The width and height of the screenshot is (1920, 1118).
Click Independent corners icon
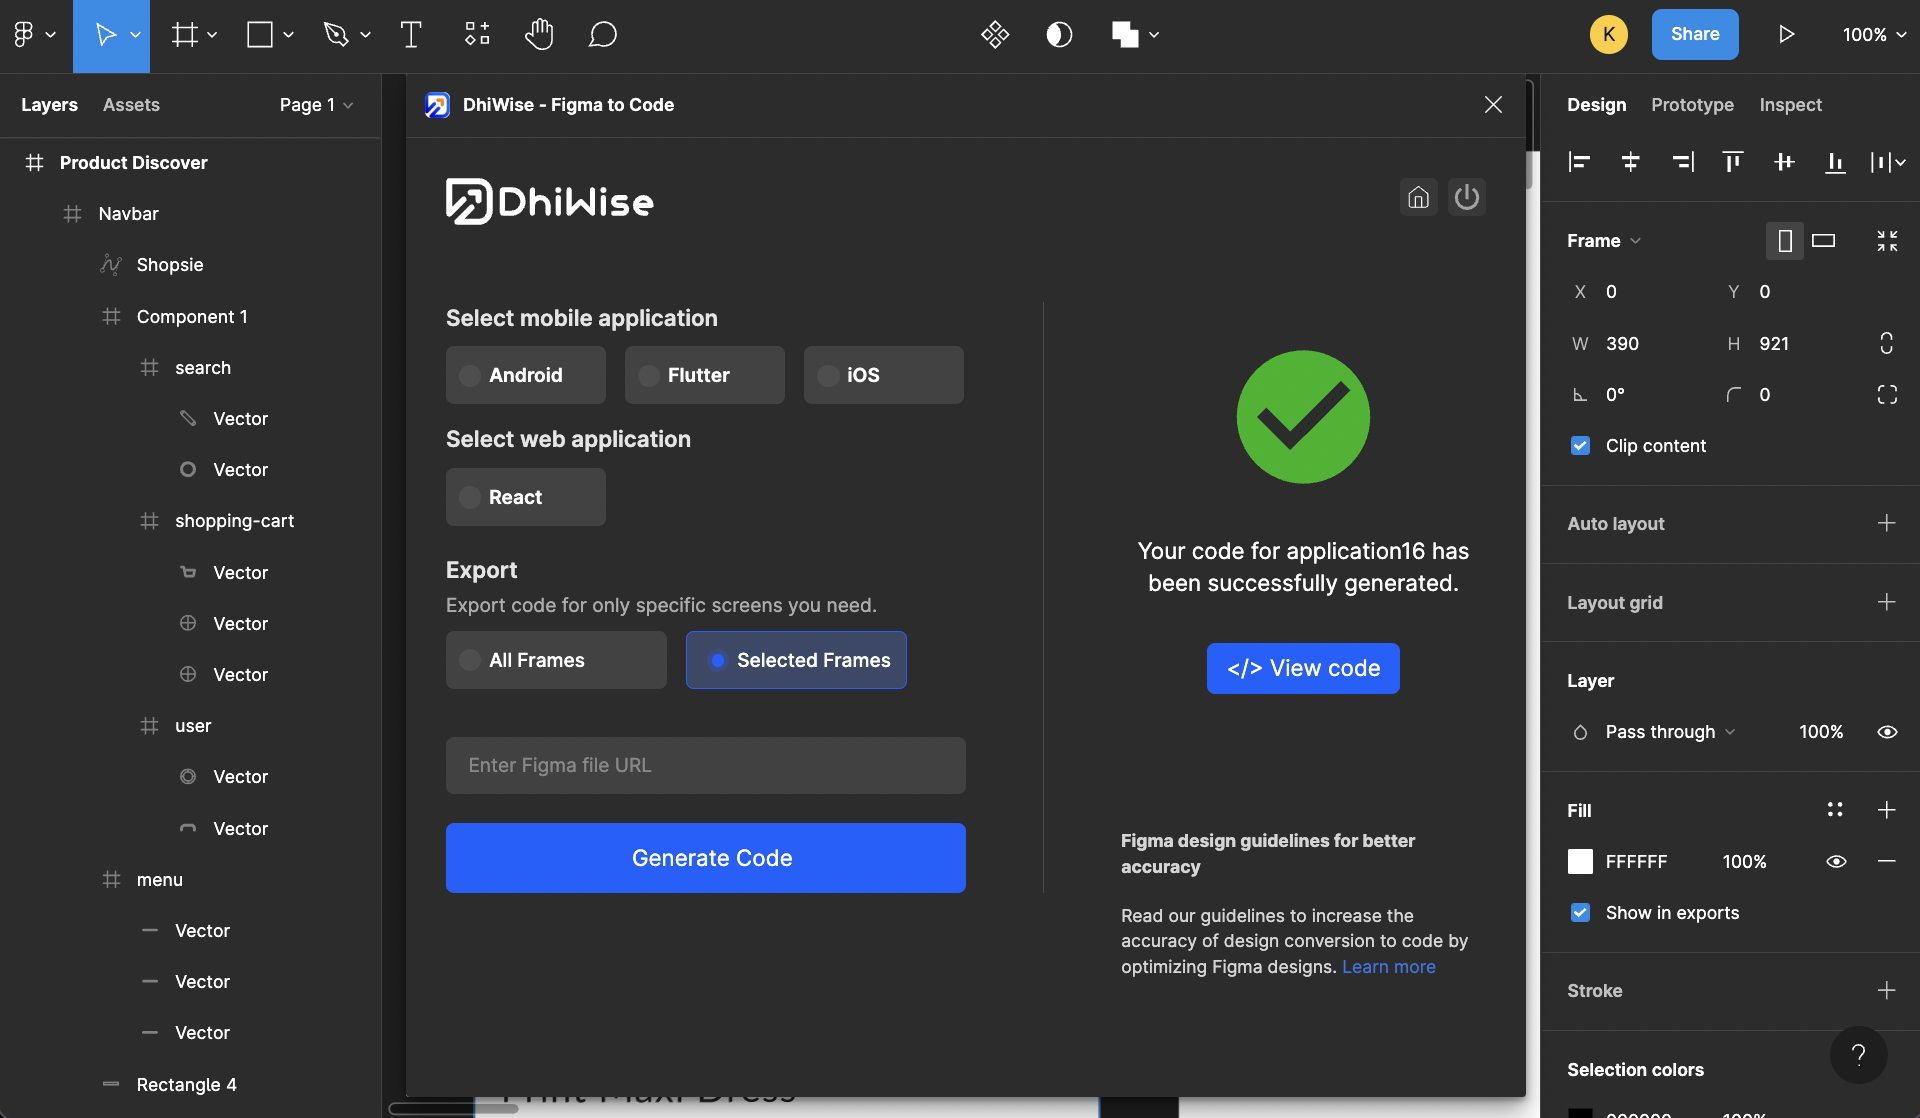1887,395
